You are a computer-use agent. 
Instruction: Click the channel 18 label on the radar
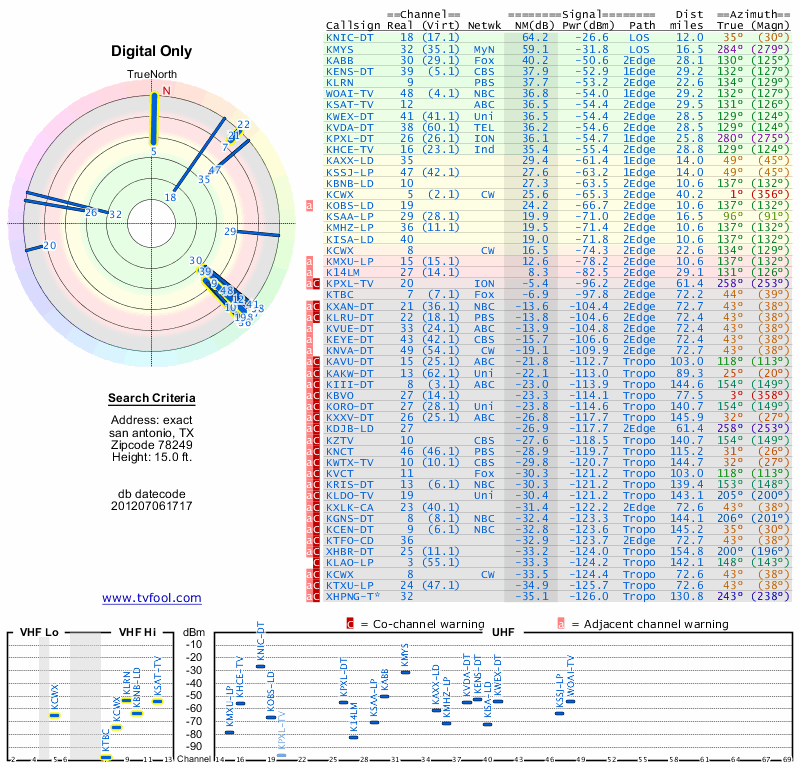(x=170, y=197)
